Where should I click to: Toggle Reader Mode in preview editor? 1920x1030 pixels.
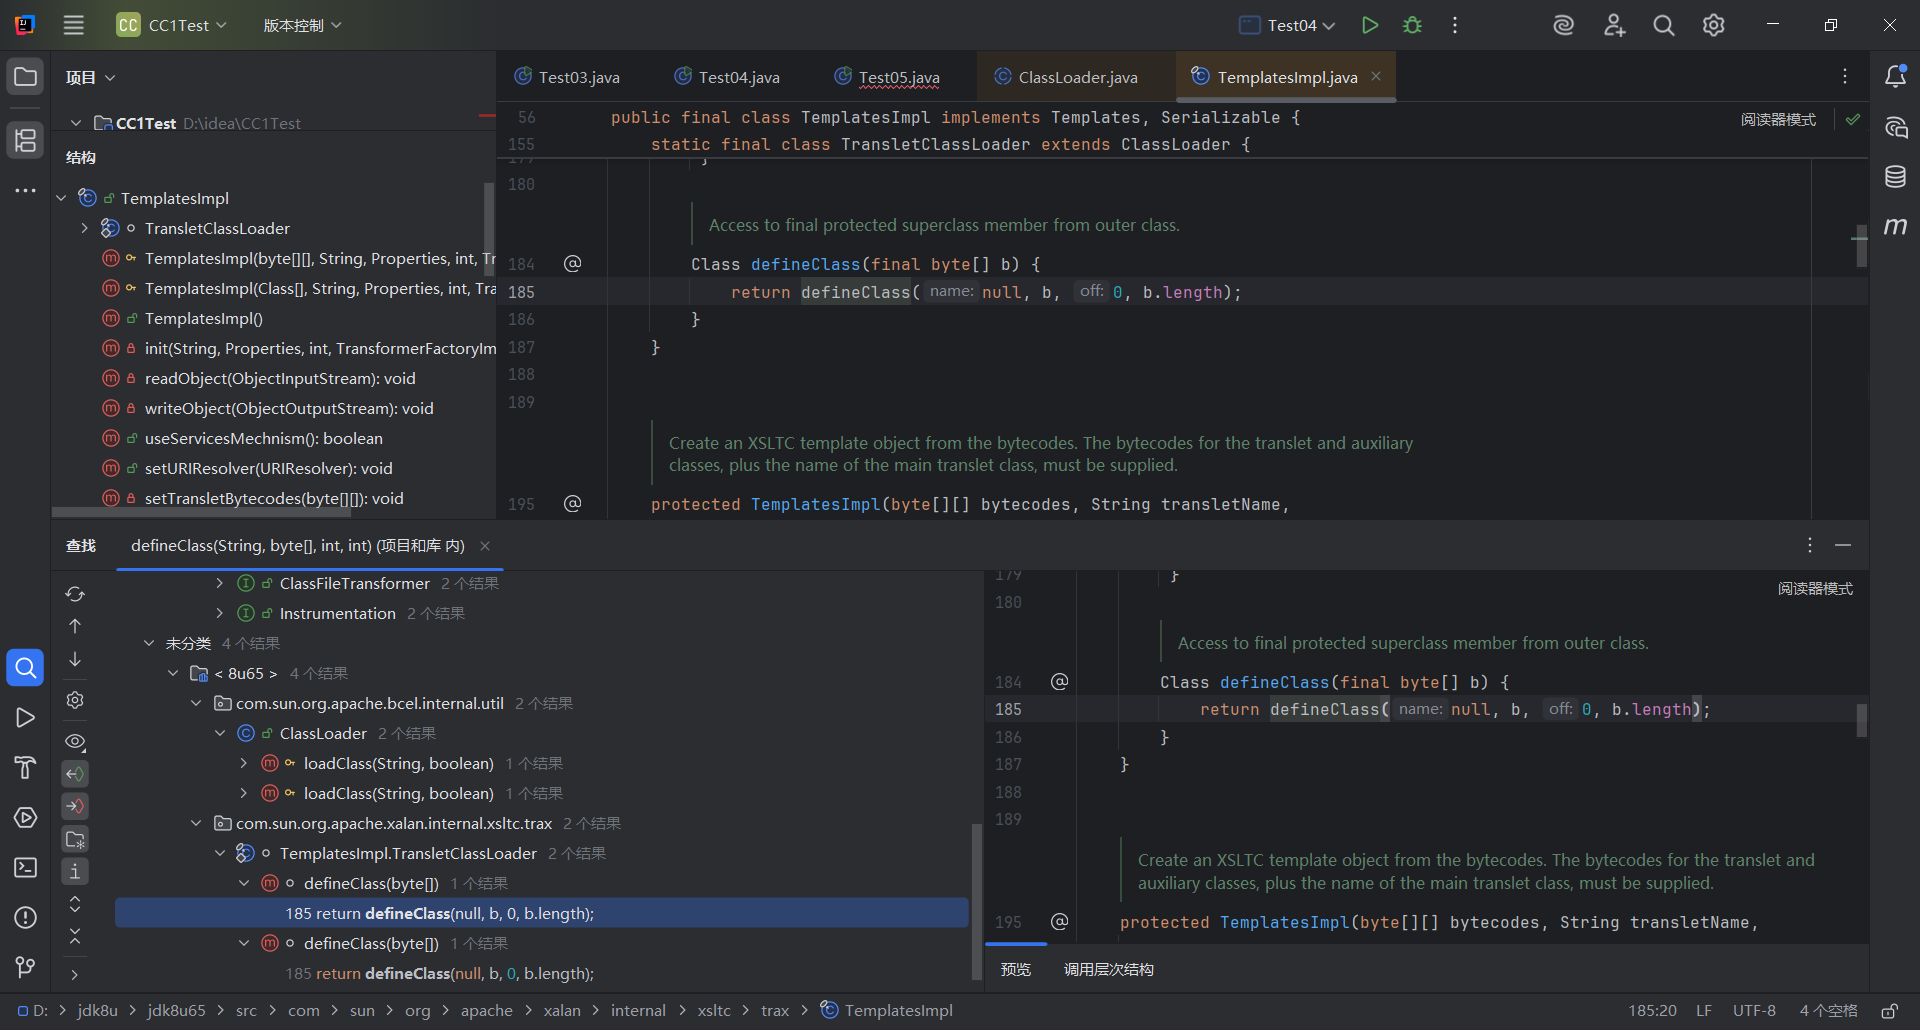coord(1815,589)
